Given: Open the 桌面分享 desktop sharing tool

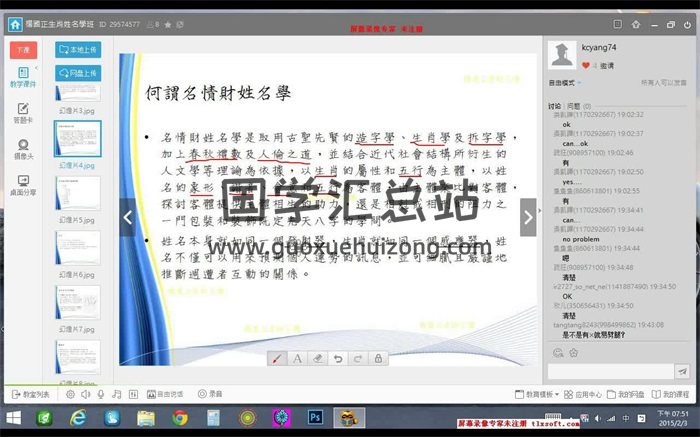Looking at the screenshot, I should point(23,186).
